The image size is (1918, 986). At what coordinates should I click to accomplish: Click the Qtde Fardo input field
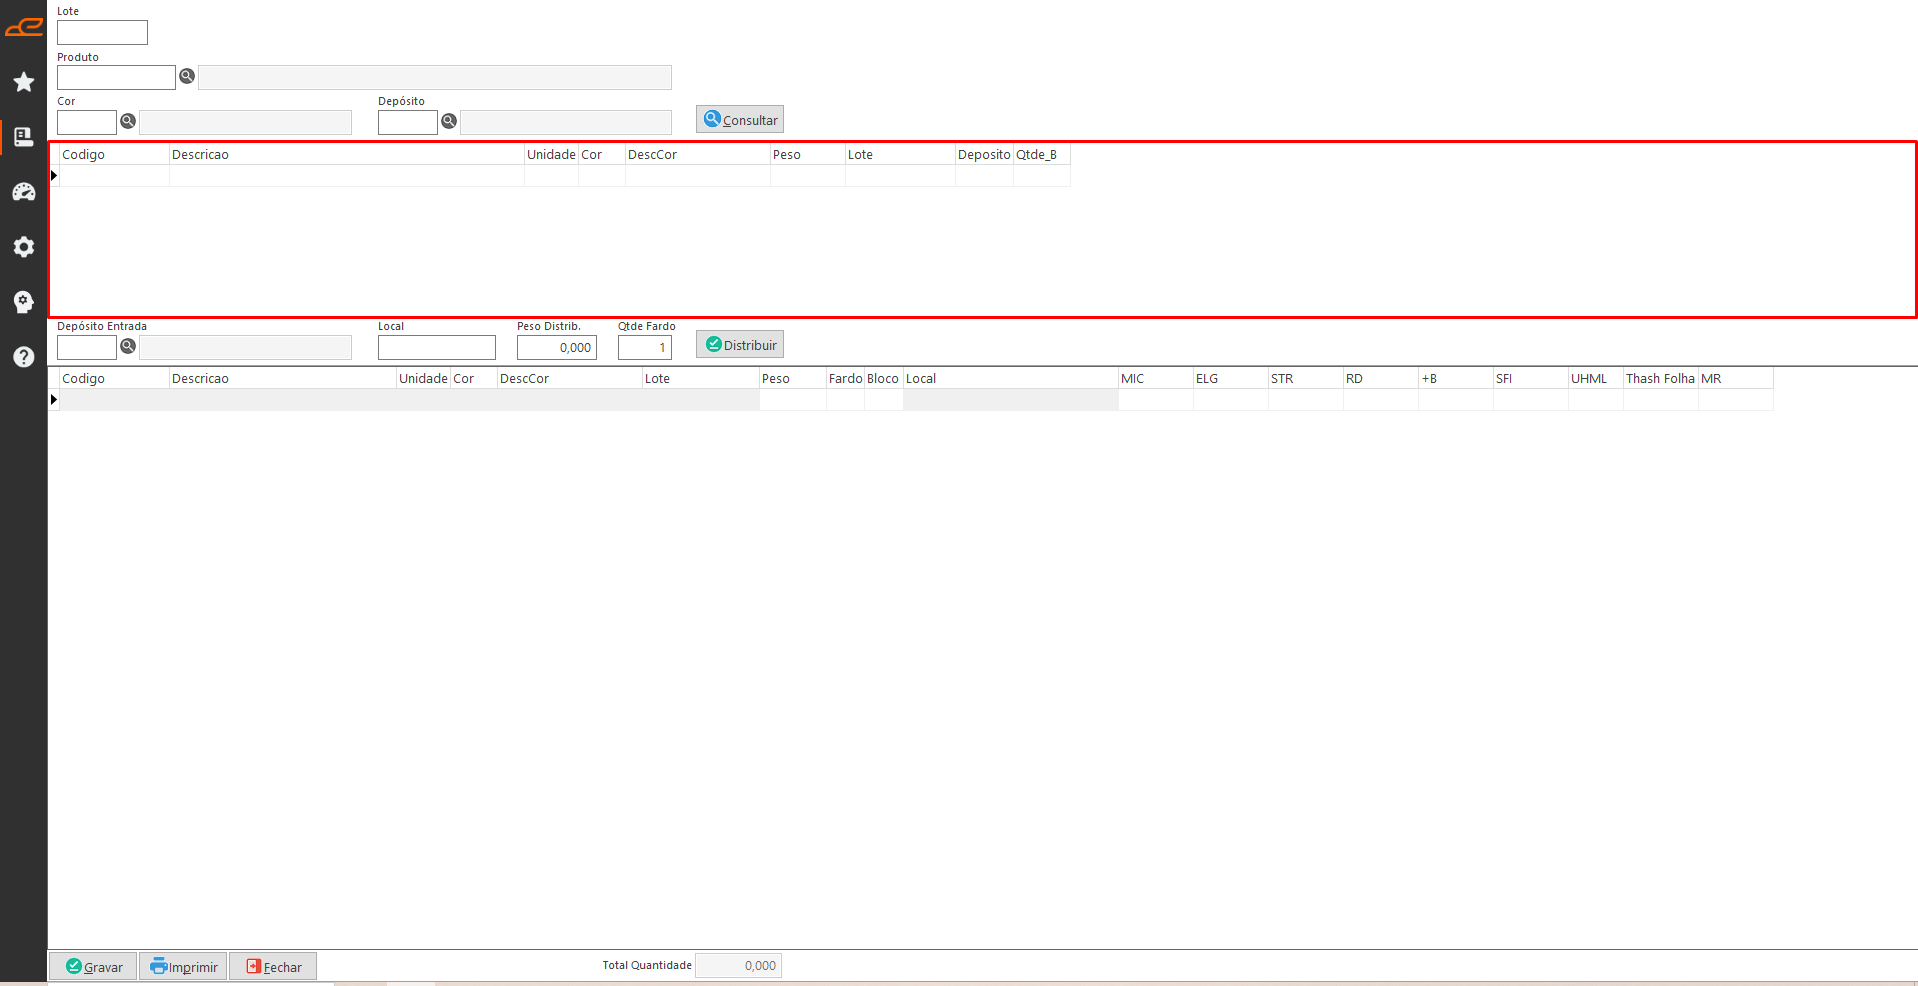pos(644,347)
